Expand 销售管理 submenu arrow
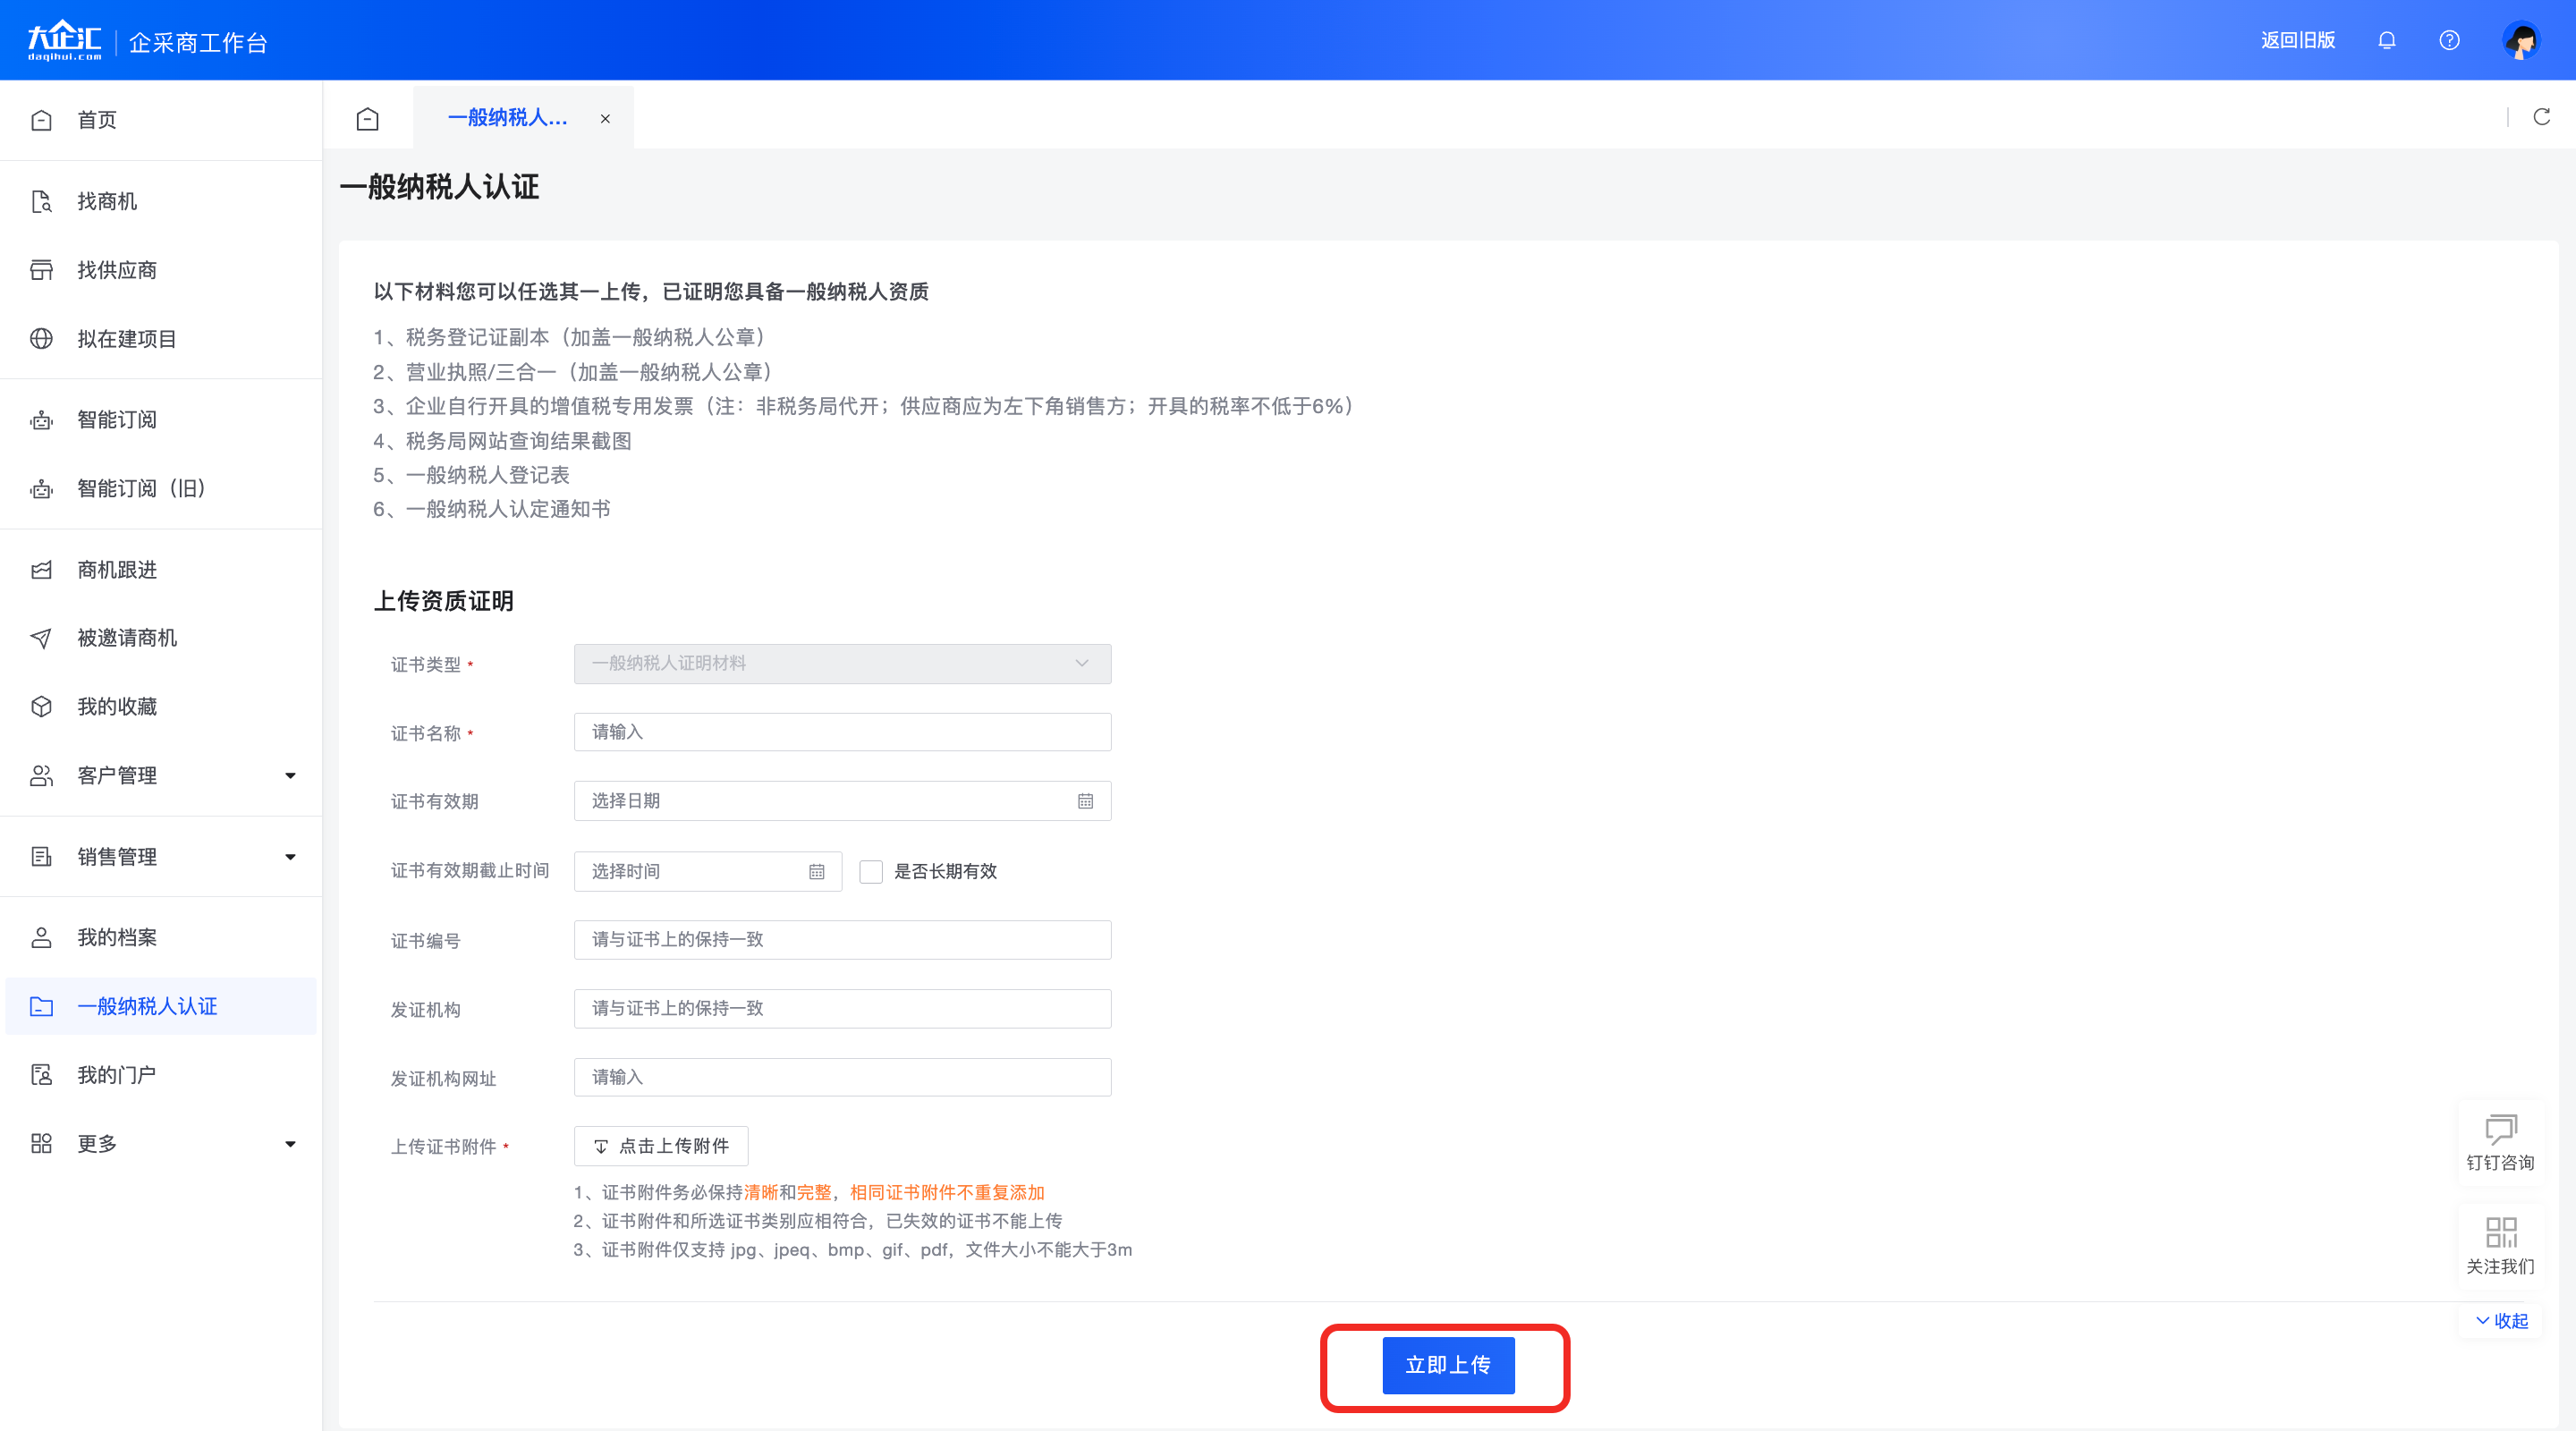2576x1431 pixels. pos(290,857)
